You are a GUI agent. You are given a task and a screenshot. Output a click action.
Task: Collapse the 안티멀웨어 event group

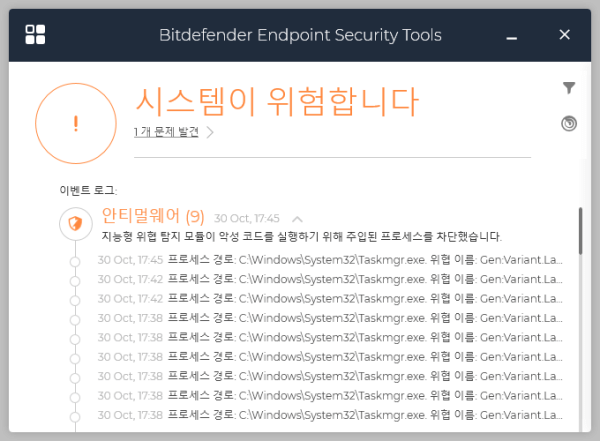(x=297, y=218)
